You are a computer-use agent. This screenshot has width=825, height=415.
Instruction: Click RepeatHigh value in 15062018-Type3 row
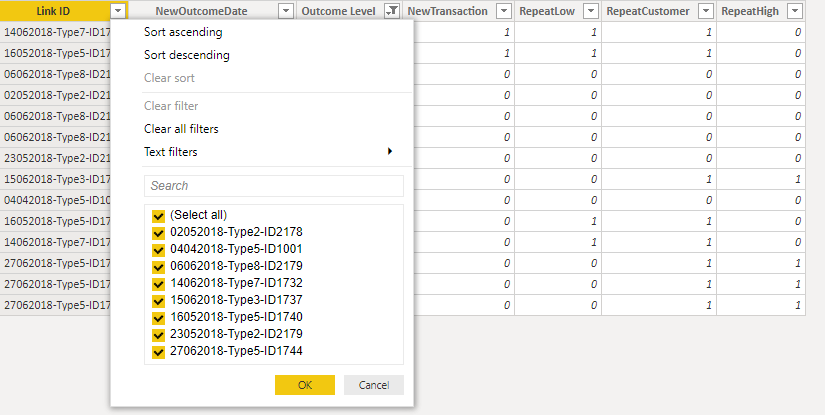click(x=798, y=179)
